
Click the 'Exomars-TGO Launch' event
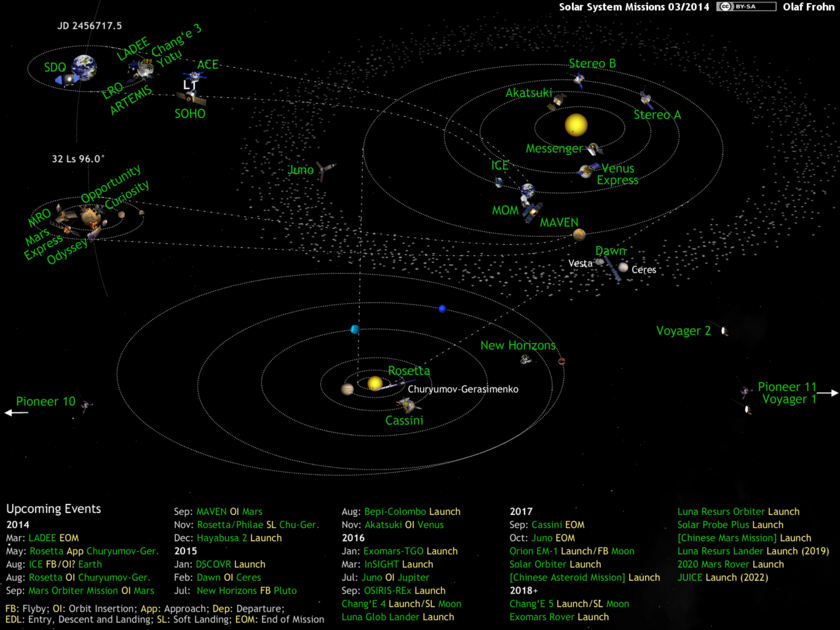[410, 551]
